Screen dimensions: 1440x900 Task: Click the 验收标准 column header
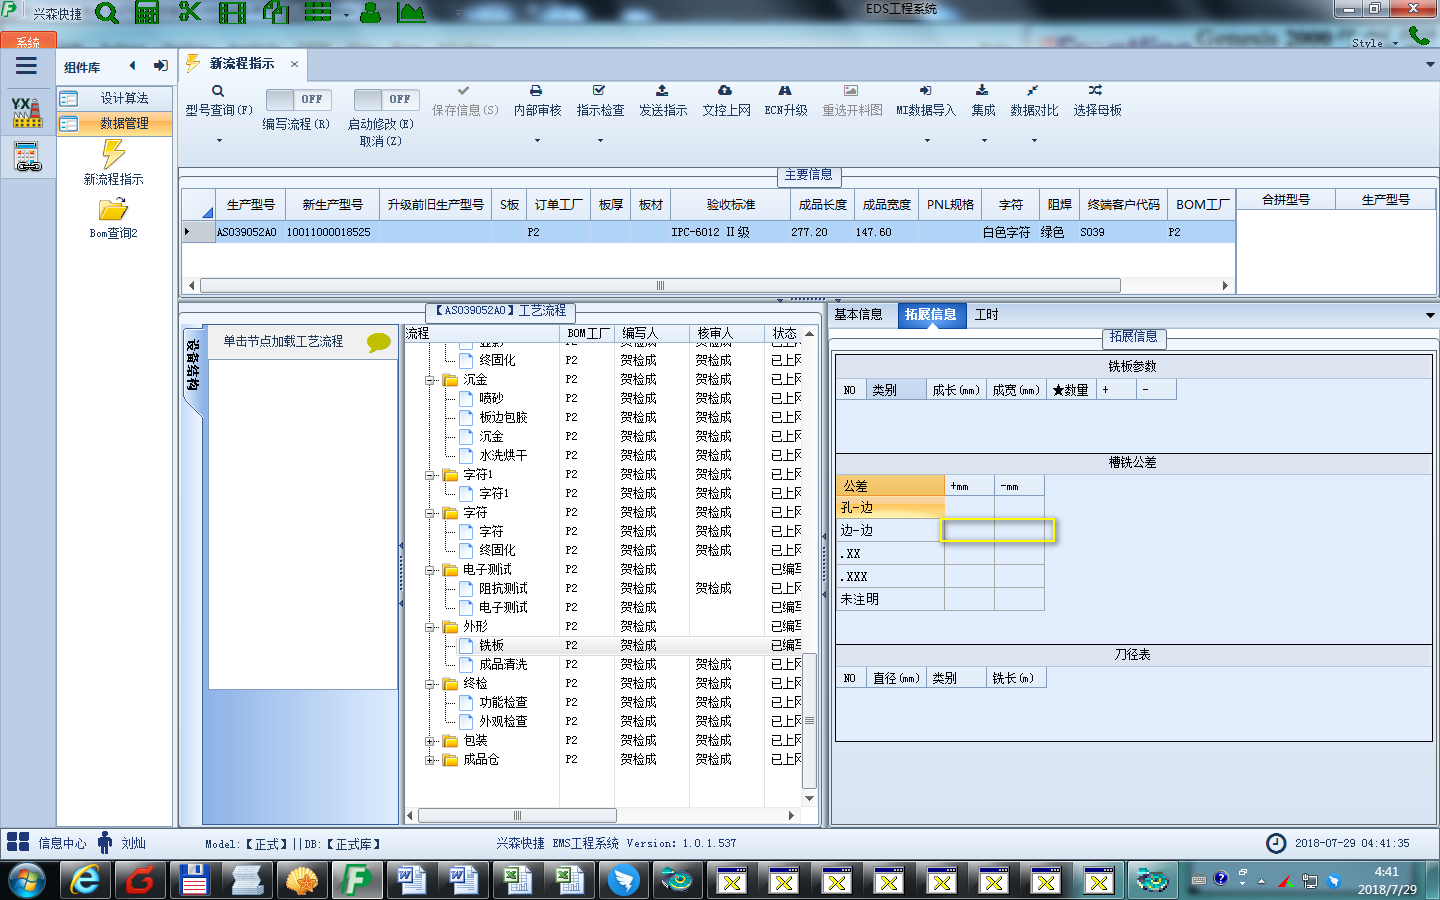pyautogui.click(x=730, y=204)
